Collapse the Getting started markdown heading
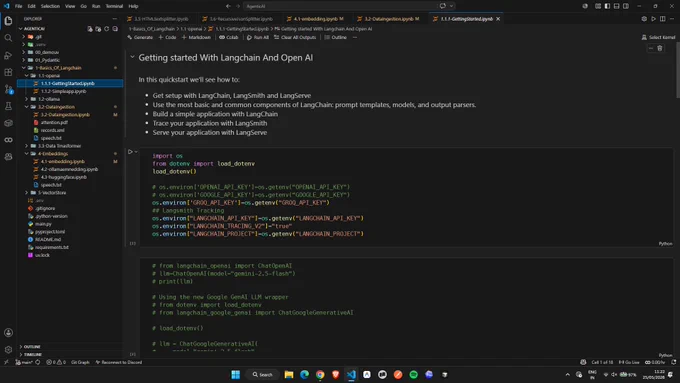The width and height of the screenshot is (680, 383). pos(132,57)
